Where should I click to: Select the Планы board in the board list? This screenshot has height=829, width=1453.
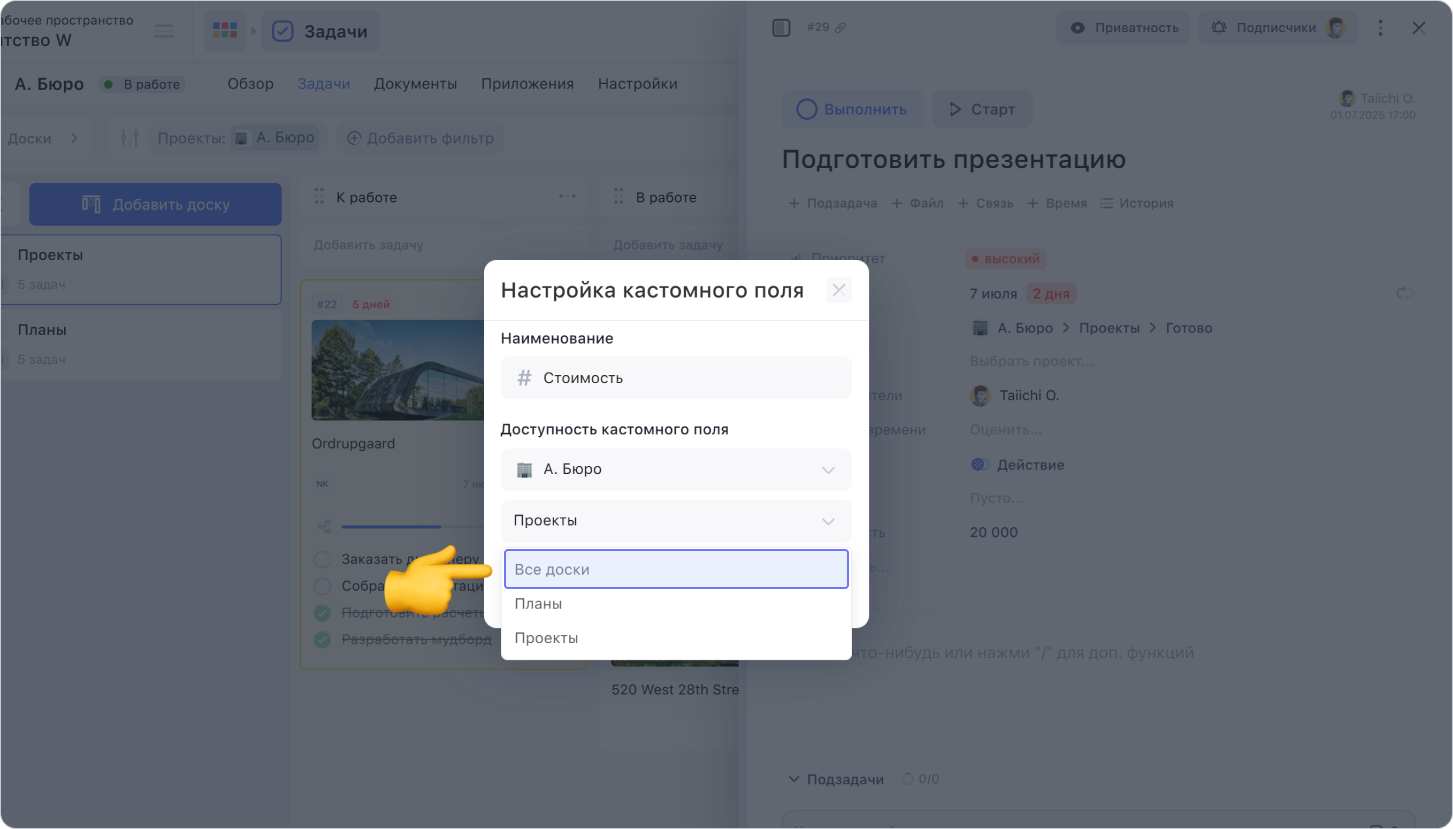(140, 344)
